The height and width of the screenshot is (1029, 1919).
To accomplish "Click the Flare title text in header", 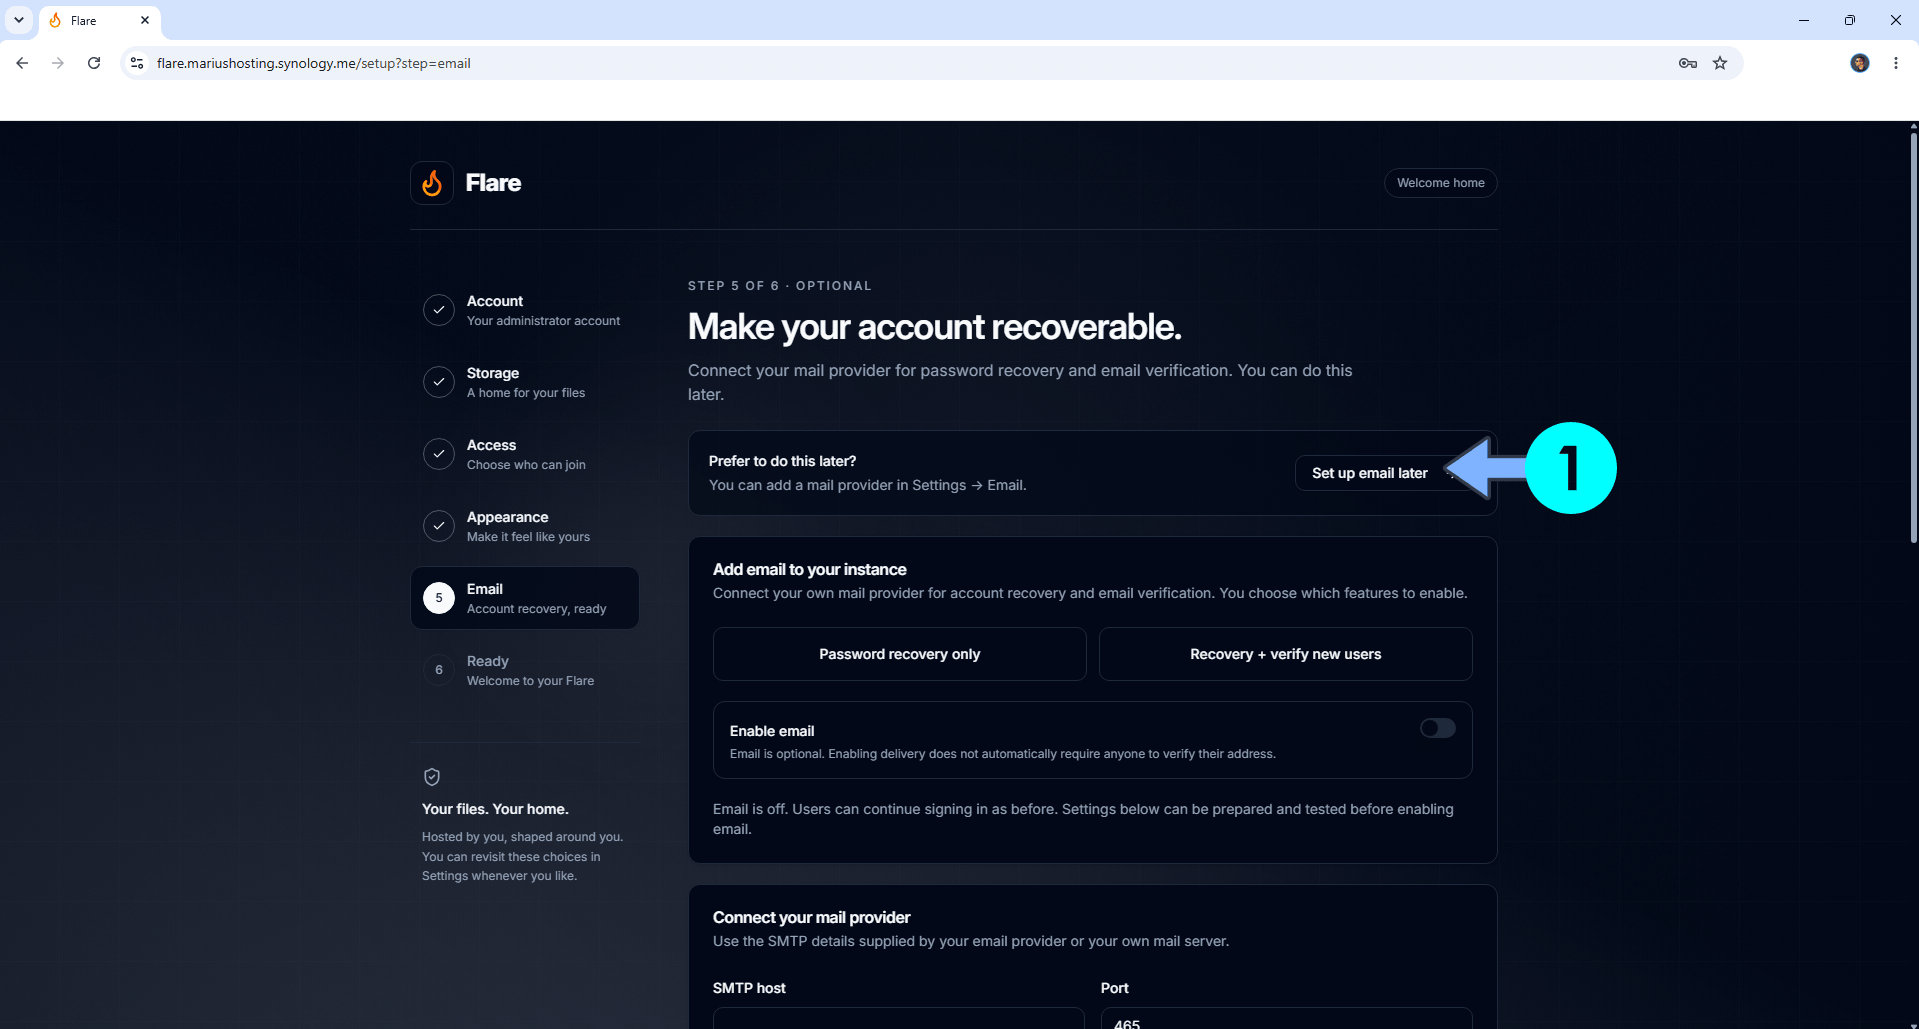I will tap(493, 183).
